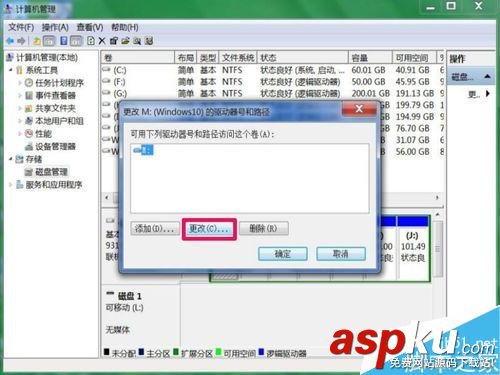Screen dimensions: 500x375
Task: Click the 本地用户和组 users icon
Action: (x=29, y=121)
